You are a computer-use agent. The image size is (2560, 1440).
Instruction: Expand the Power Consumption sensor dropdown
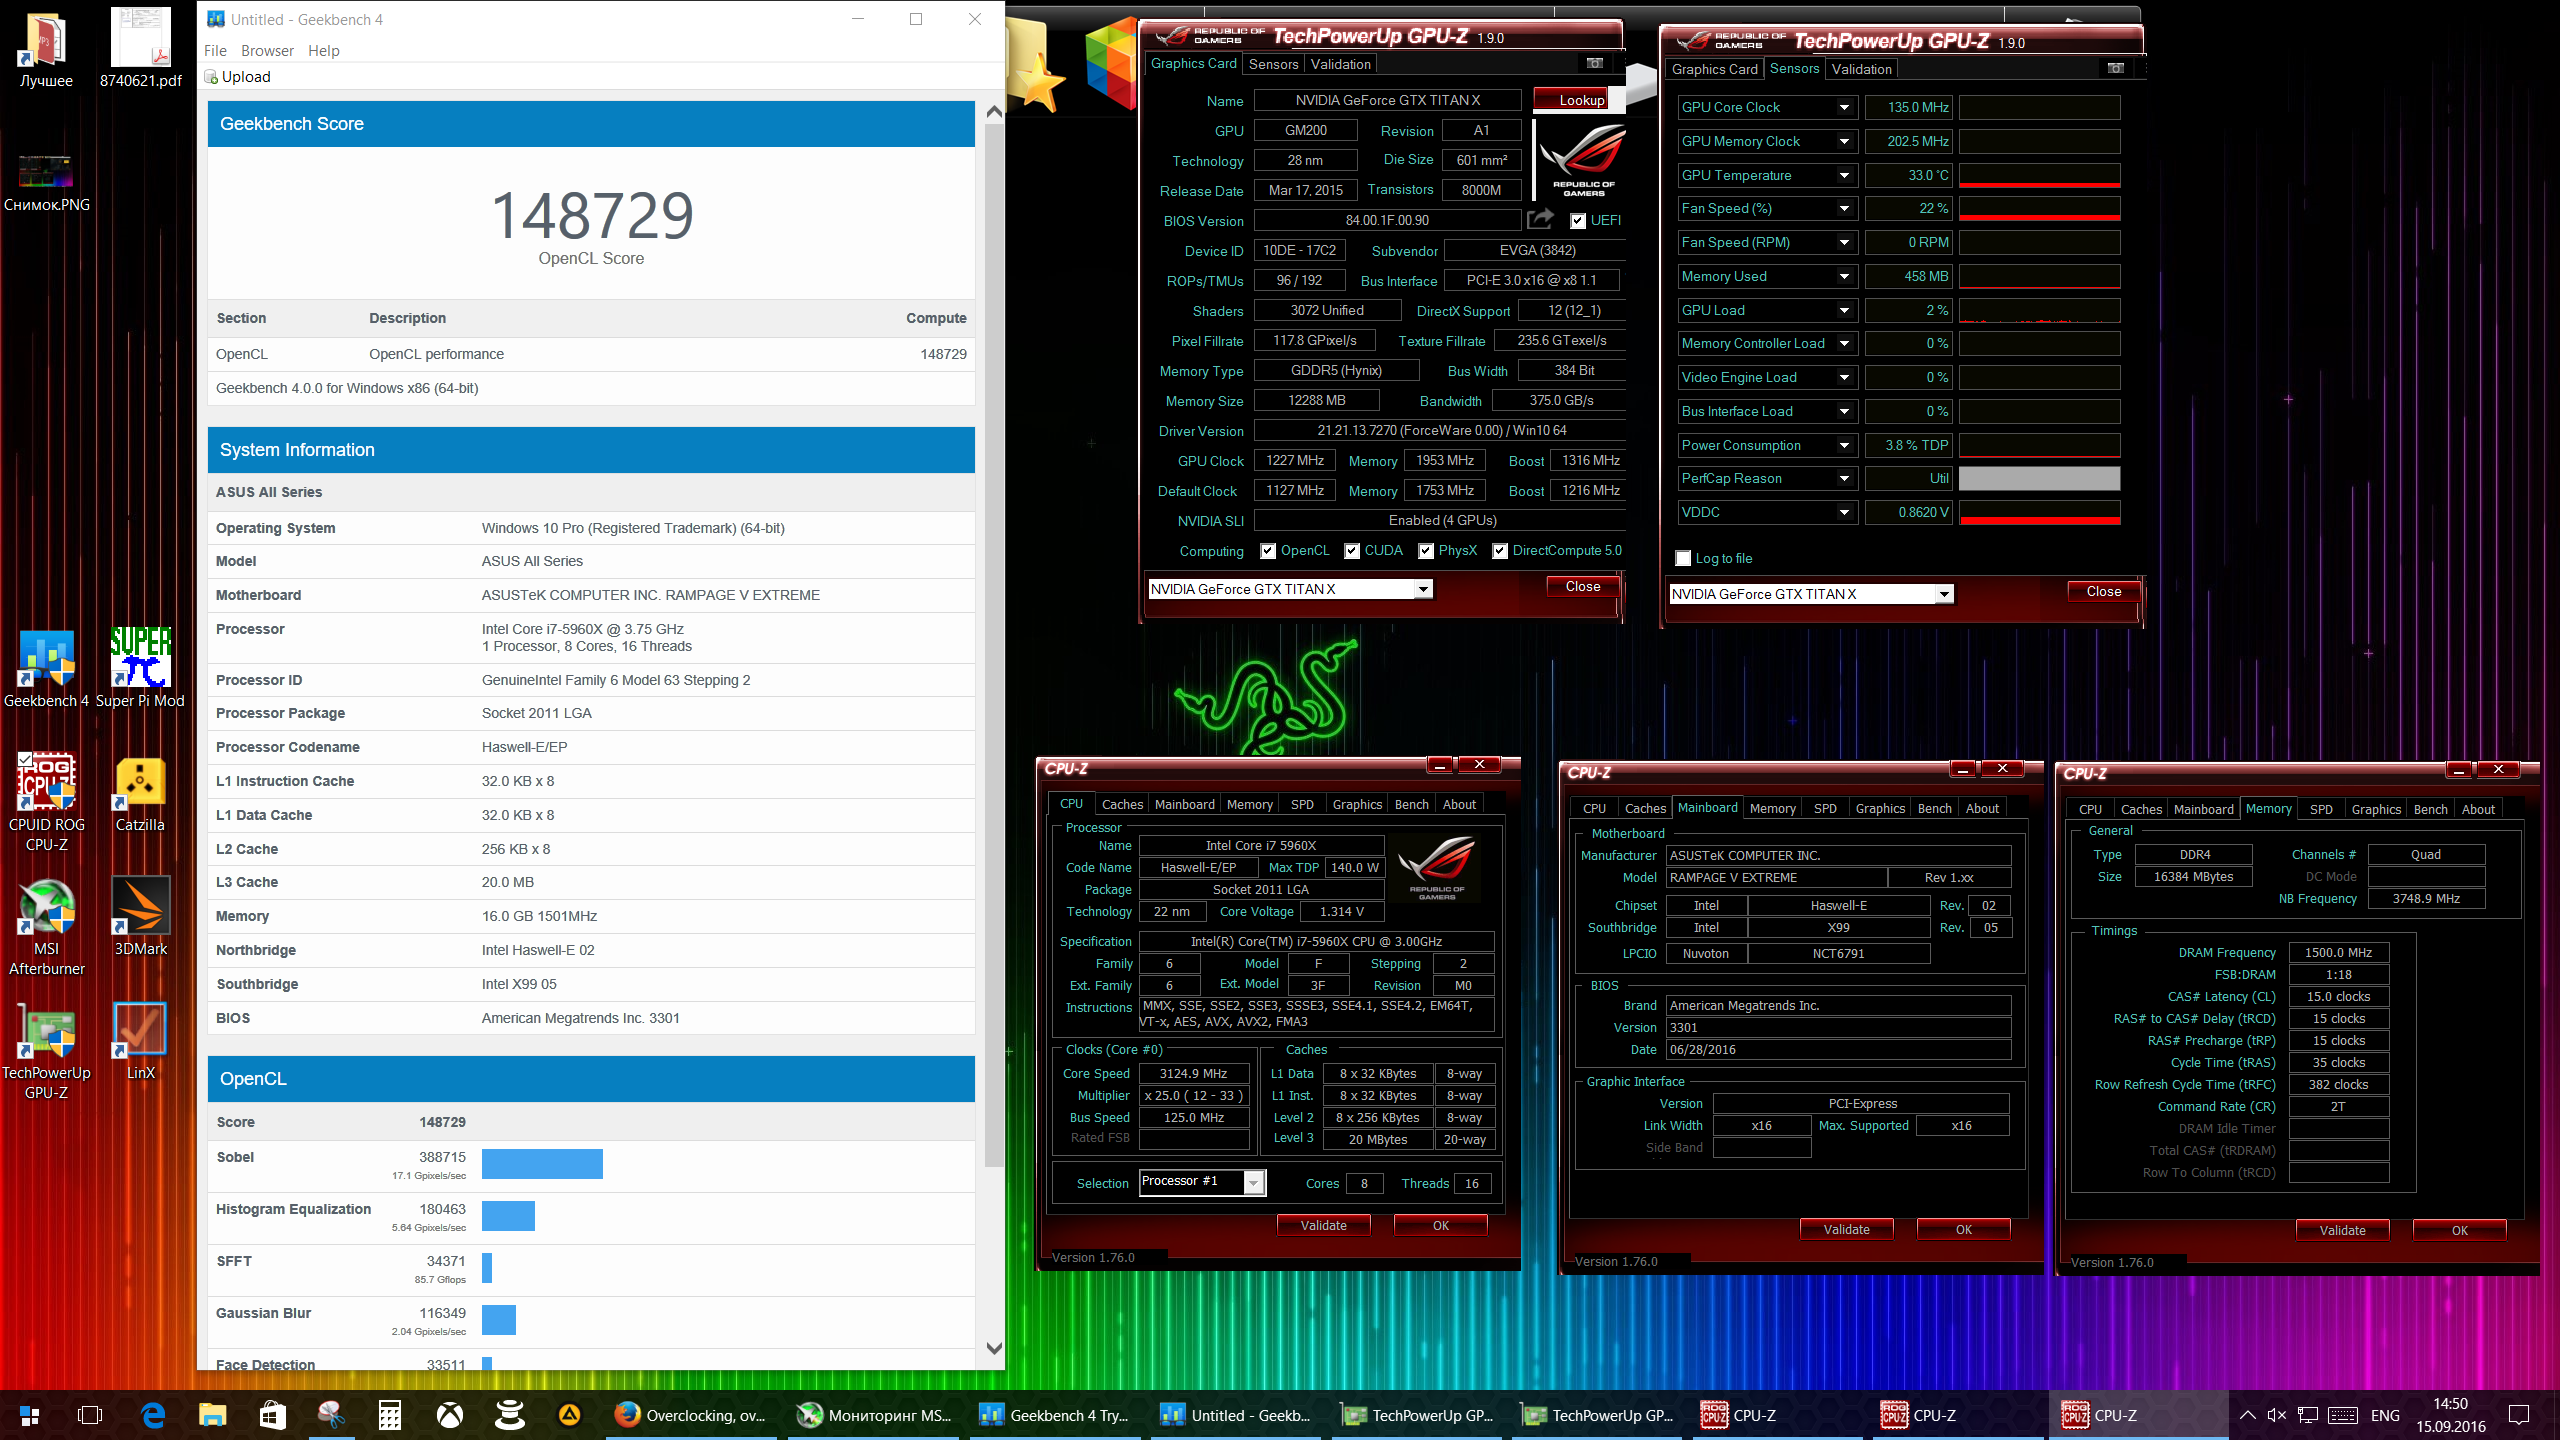coord(1844,446)
